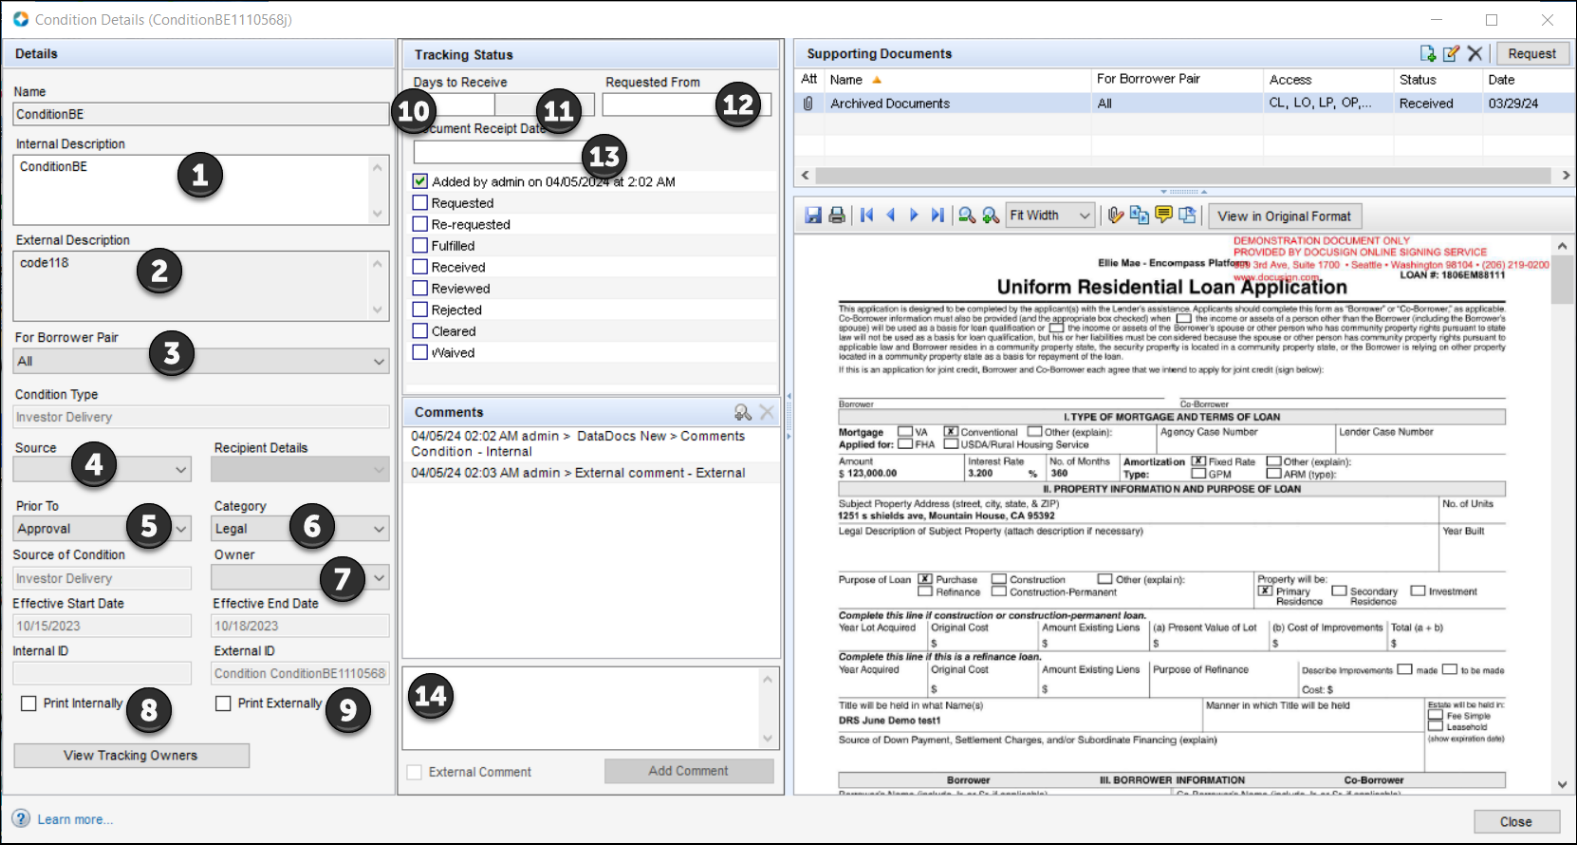Go to next page in viewer
The height and width of the screenshot is (845, 1577).
(x=913, y=215)
